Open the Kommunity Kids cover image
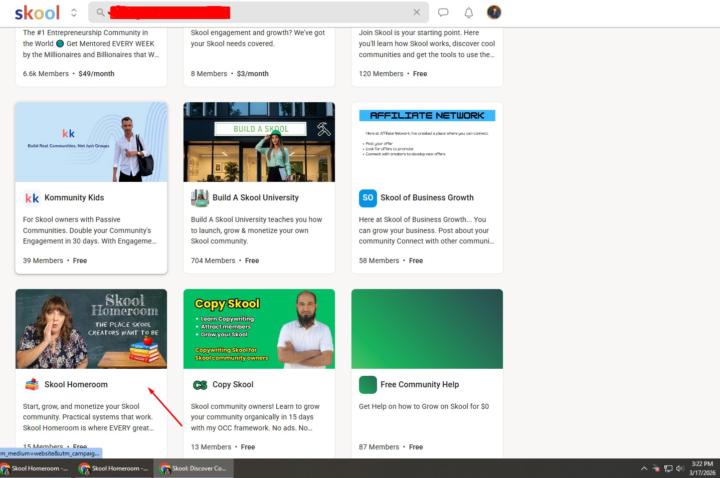Image resolution: width=720 pixels, height=478 pixels. (91, 142)
